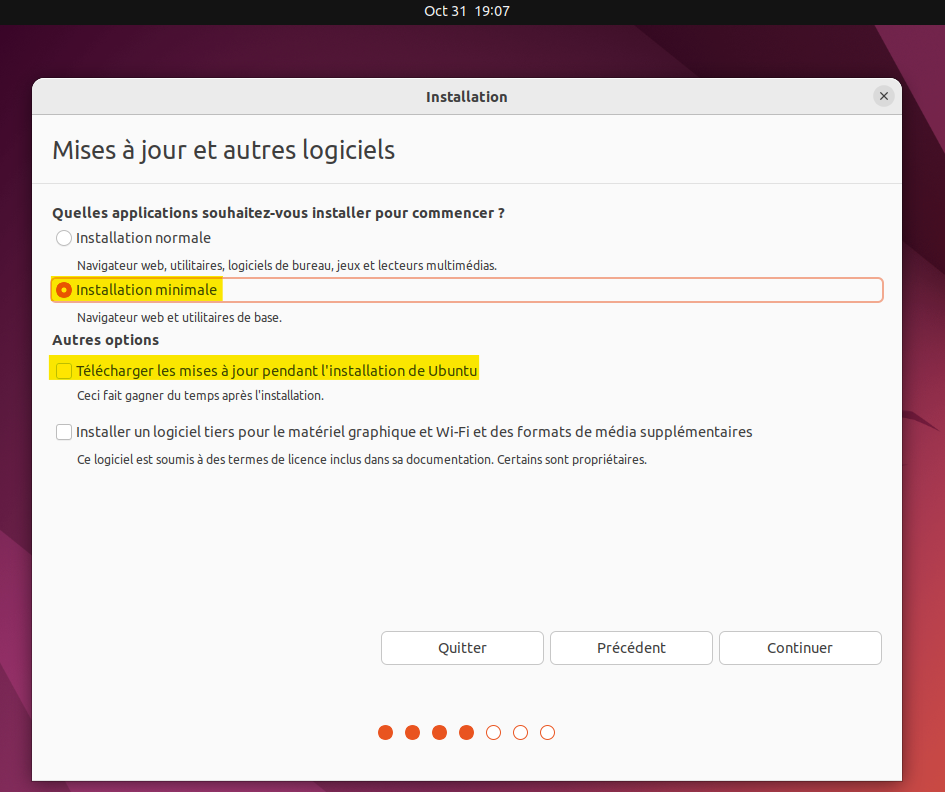Image resolution: width=945 pixels, height=792 pixels.
Task: Click the third filled progress dot
Action: coord(439,733)
